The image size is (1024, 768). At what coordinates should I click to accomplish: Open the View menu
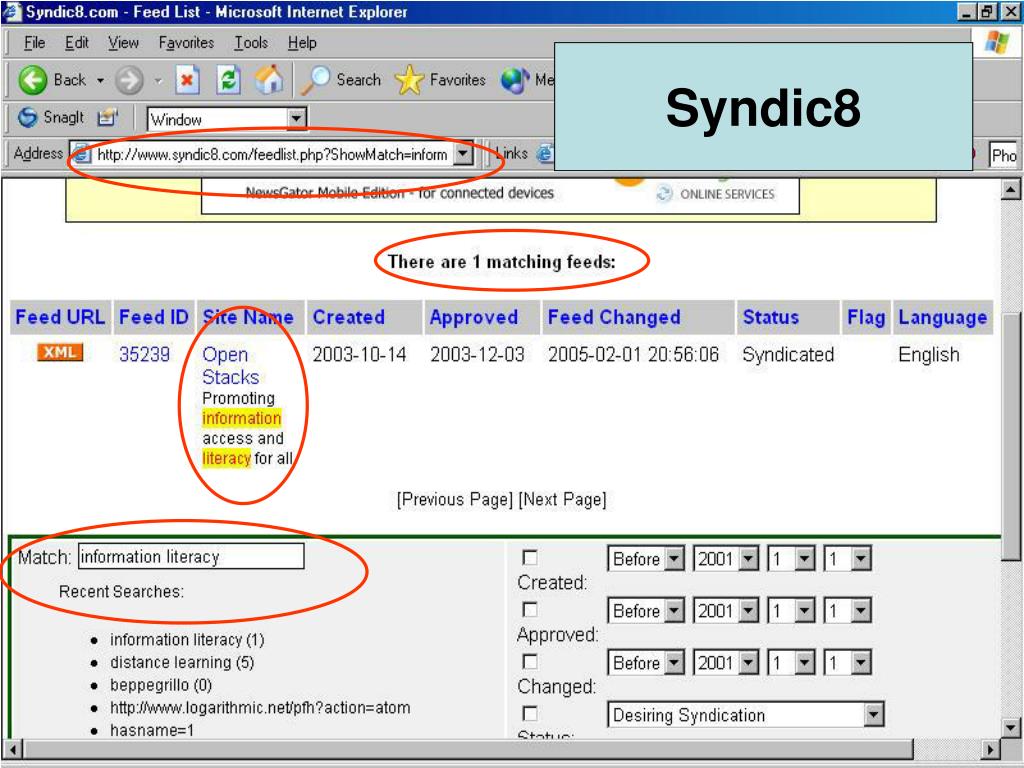click(x=123, y=43)
